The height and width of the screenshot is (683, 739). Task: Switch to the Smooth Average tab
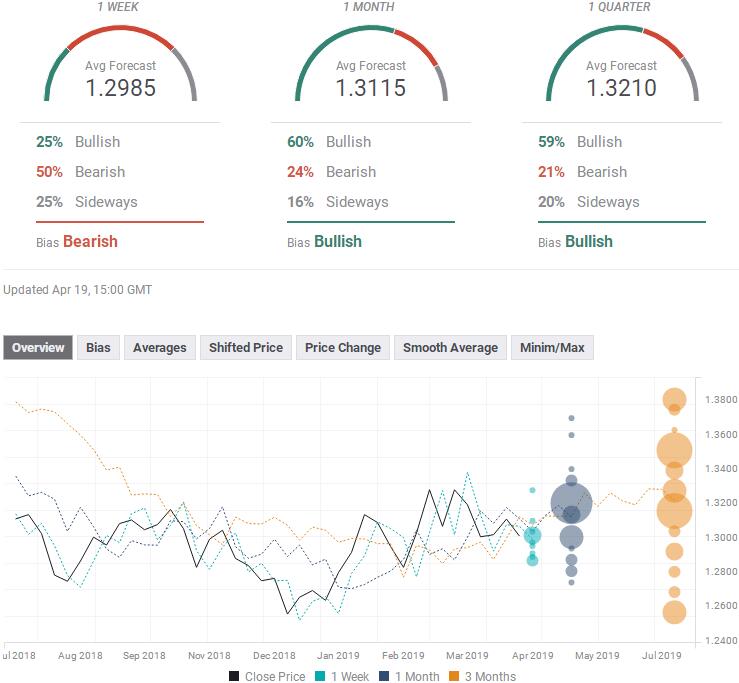pyautogui.click(x=450, y=348)
